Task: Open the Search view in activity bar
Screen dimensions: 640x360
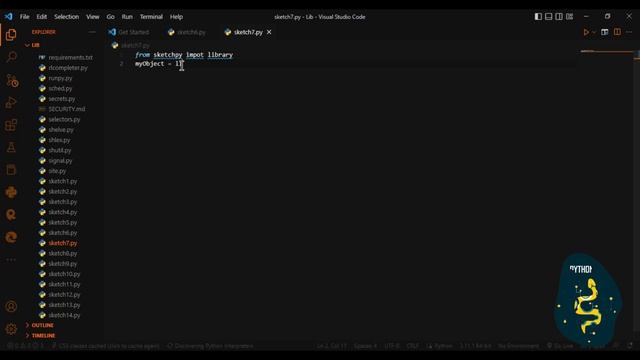Action: [x=11, y=57]
